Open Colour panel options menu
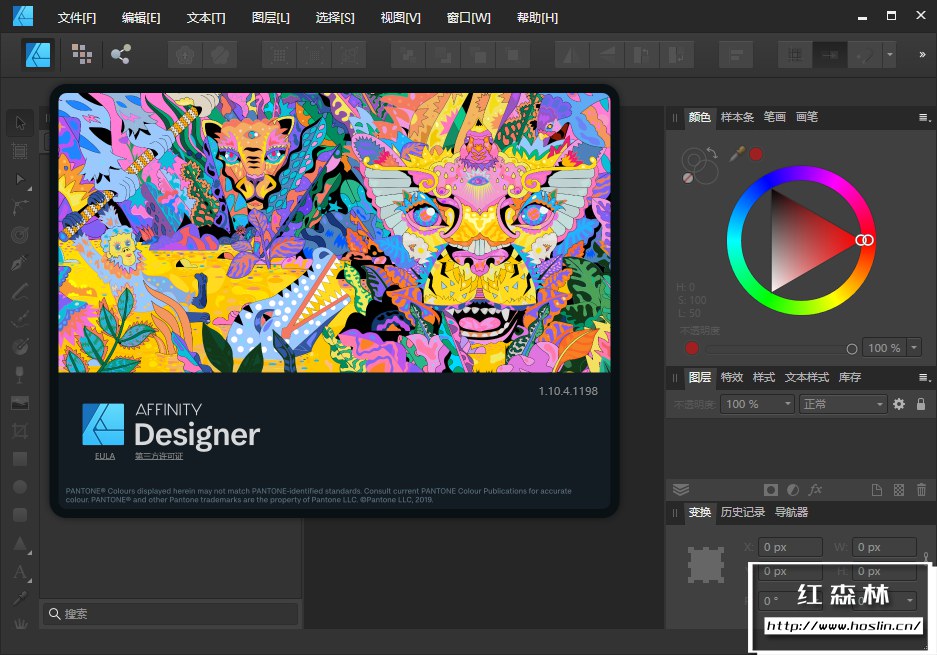The height and width of the screenshot is (655, 937). 924,118
